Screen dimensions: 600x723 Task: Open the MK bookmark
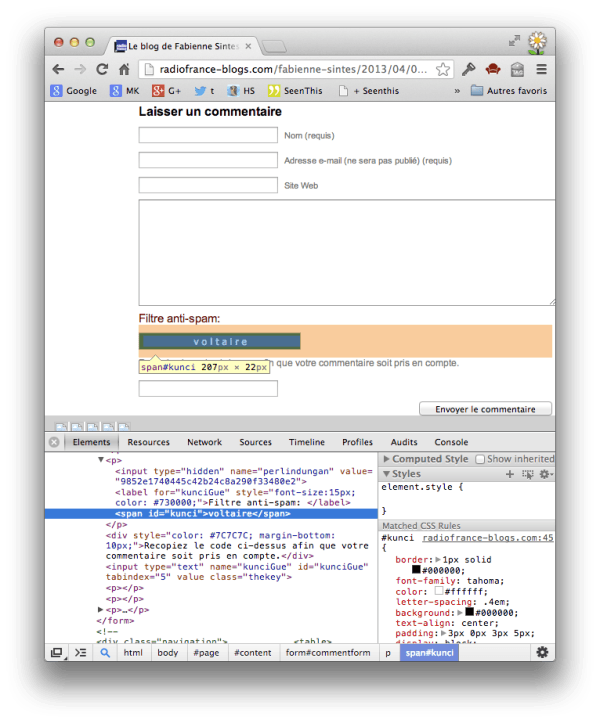[125, 91]
